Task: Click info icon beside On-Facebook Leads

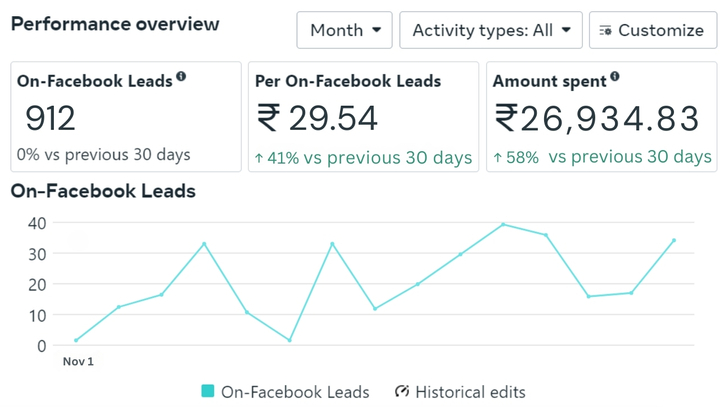Action: pos(181,77)
